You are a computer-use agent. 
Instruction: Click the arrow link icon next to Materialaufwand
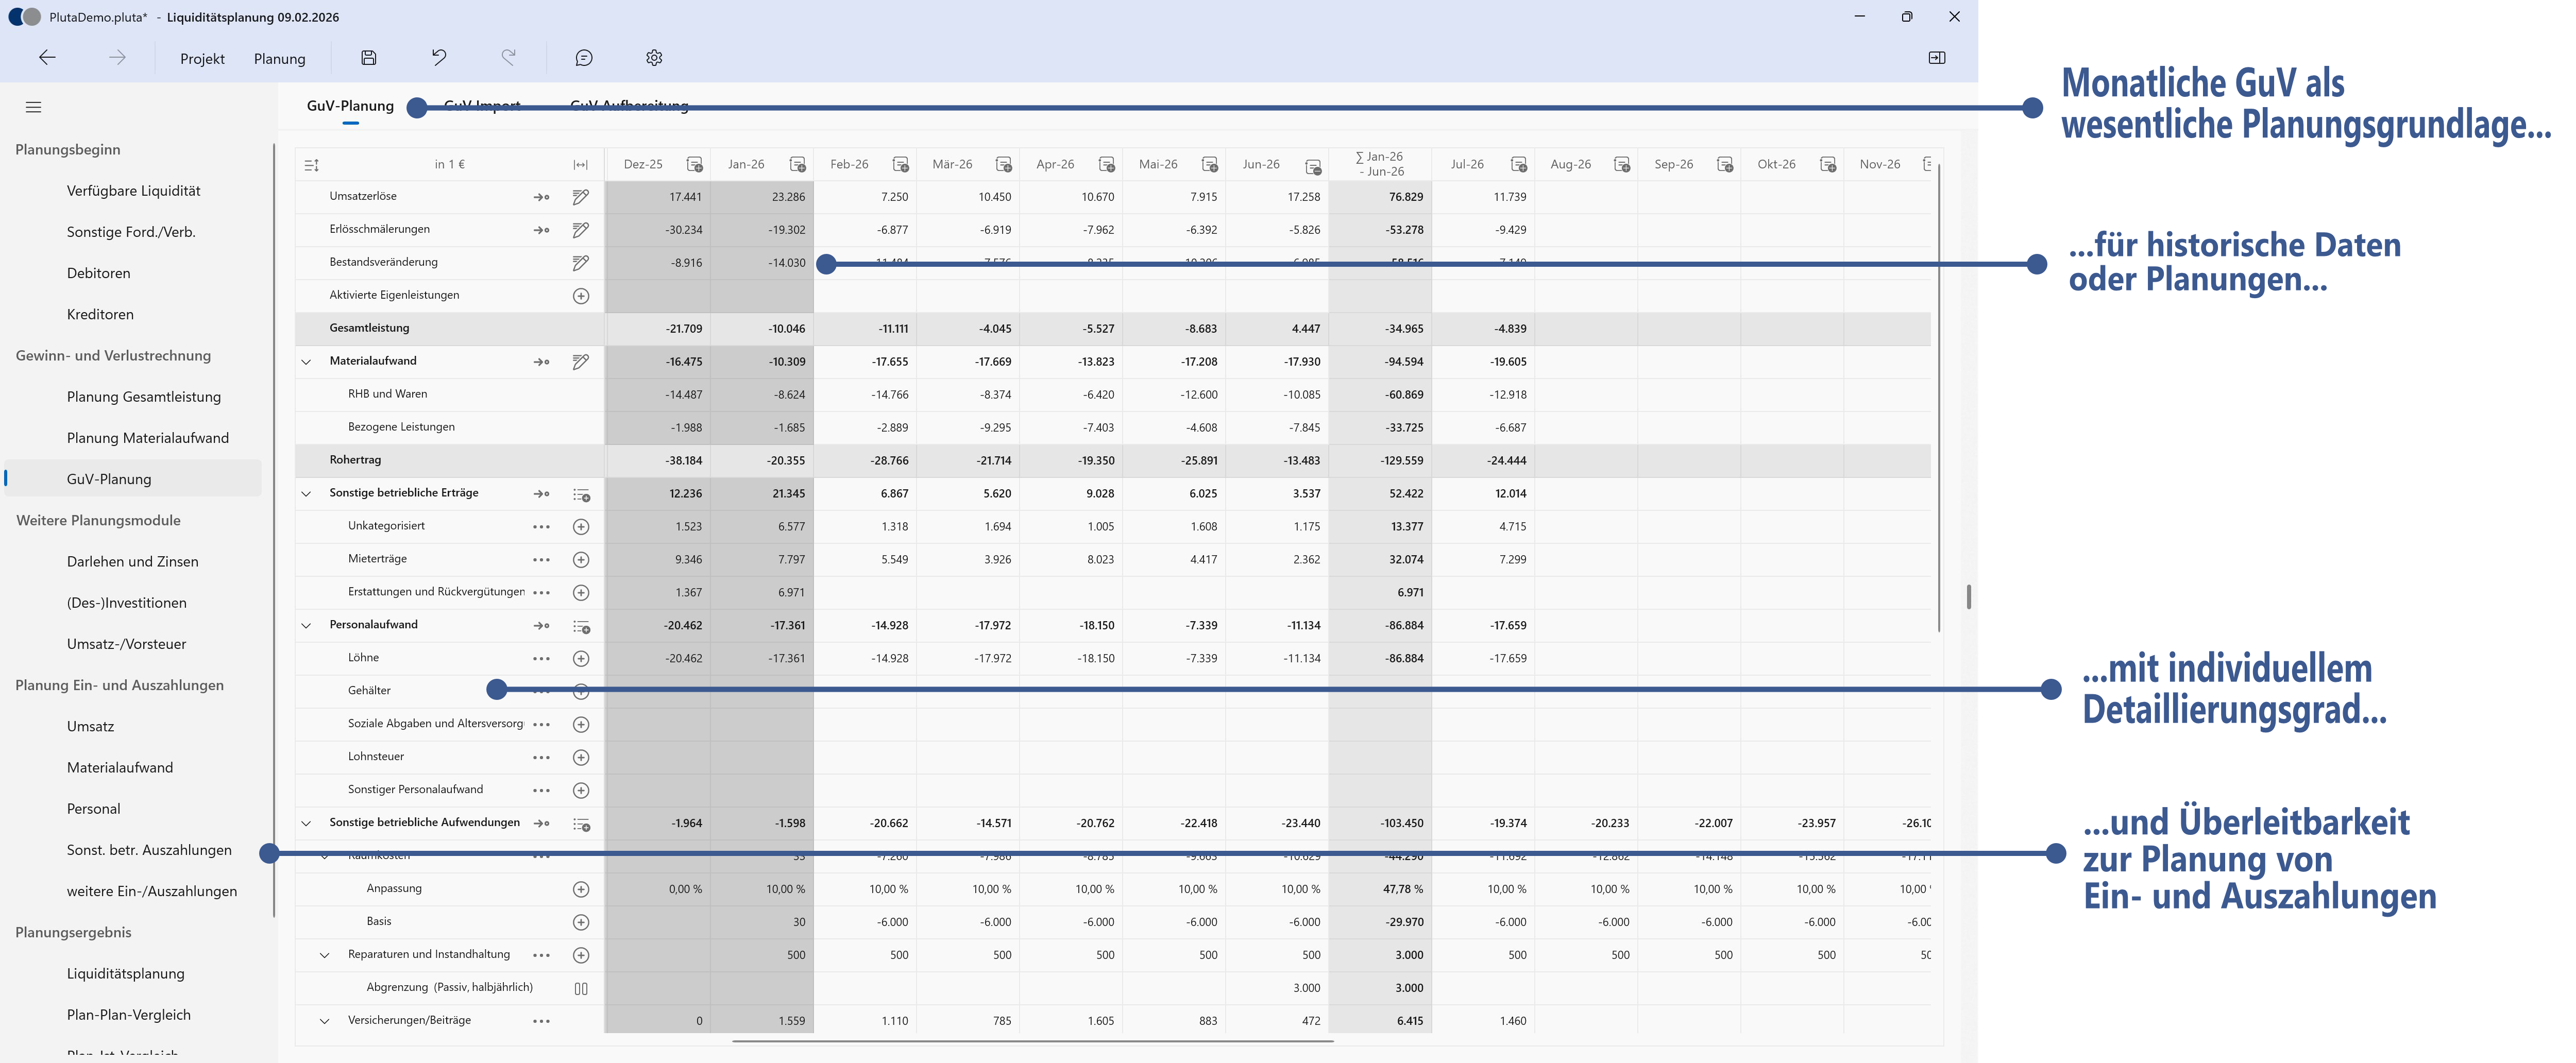point(541,361)
